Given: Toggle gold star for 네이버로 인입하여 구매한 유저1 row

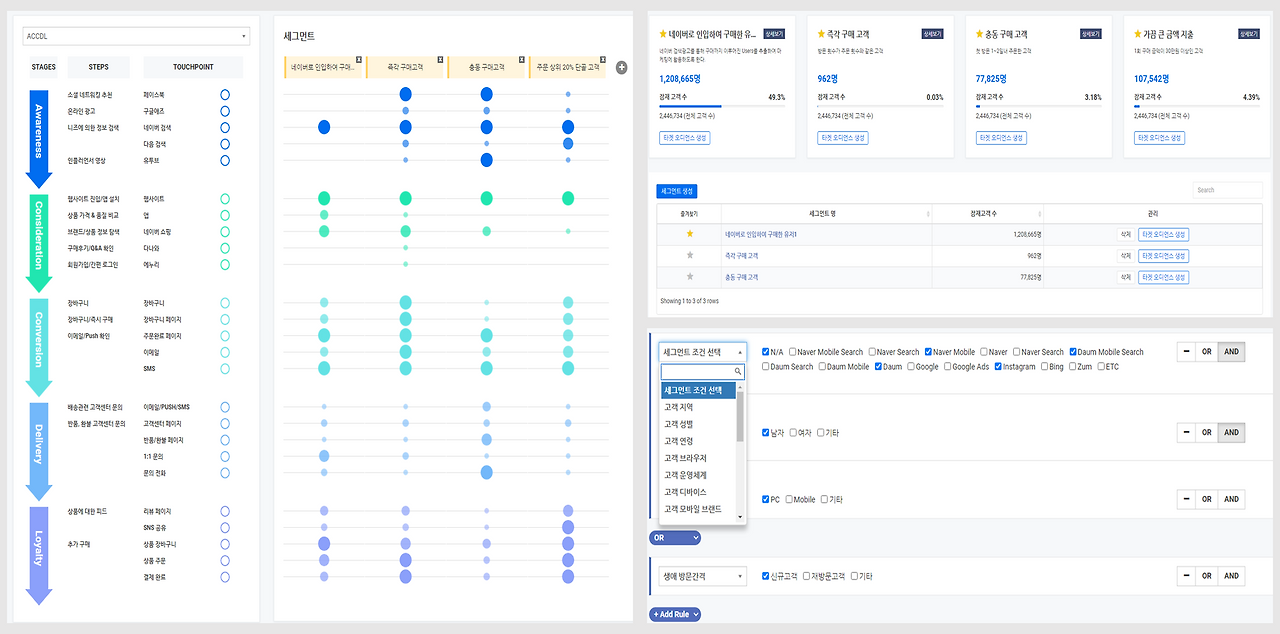Looking at the screenshot, I should (689, 234).
